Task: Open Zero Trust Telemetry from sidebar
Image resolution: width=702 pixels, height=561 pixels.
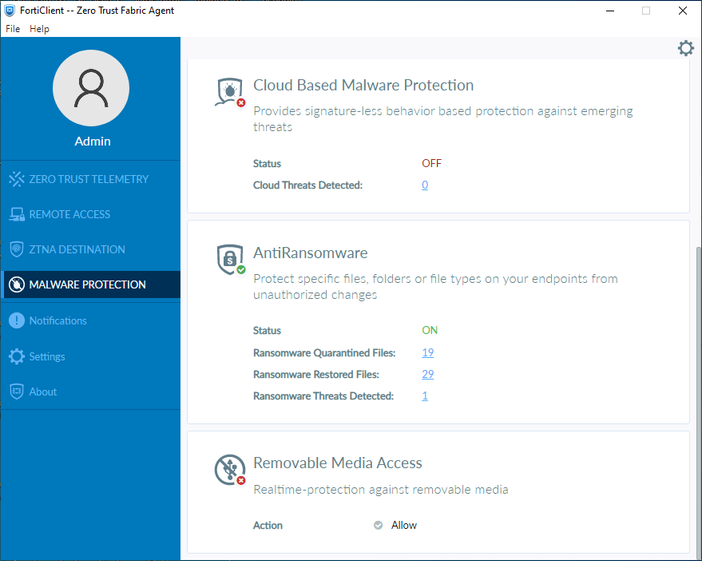Action: click(x=88, y=179)
